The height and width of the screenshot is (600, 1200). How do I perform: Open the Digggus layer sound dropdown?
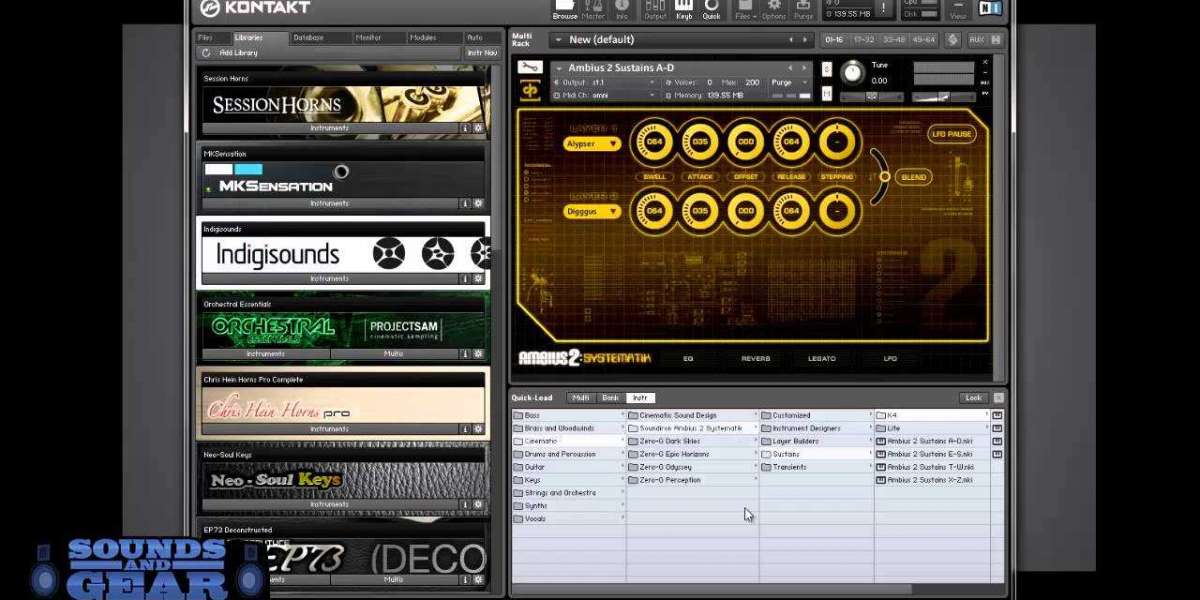pyautogui.click(x=592, y=211)
